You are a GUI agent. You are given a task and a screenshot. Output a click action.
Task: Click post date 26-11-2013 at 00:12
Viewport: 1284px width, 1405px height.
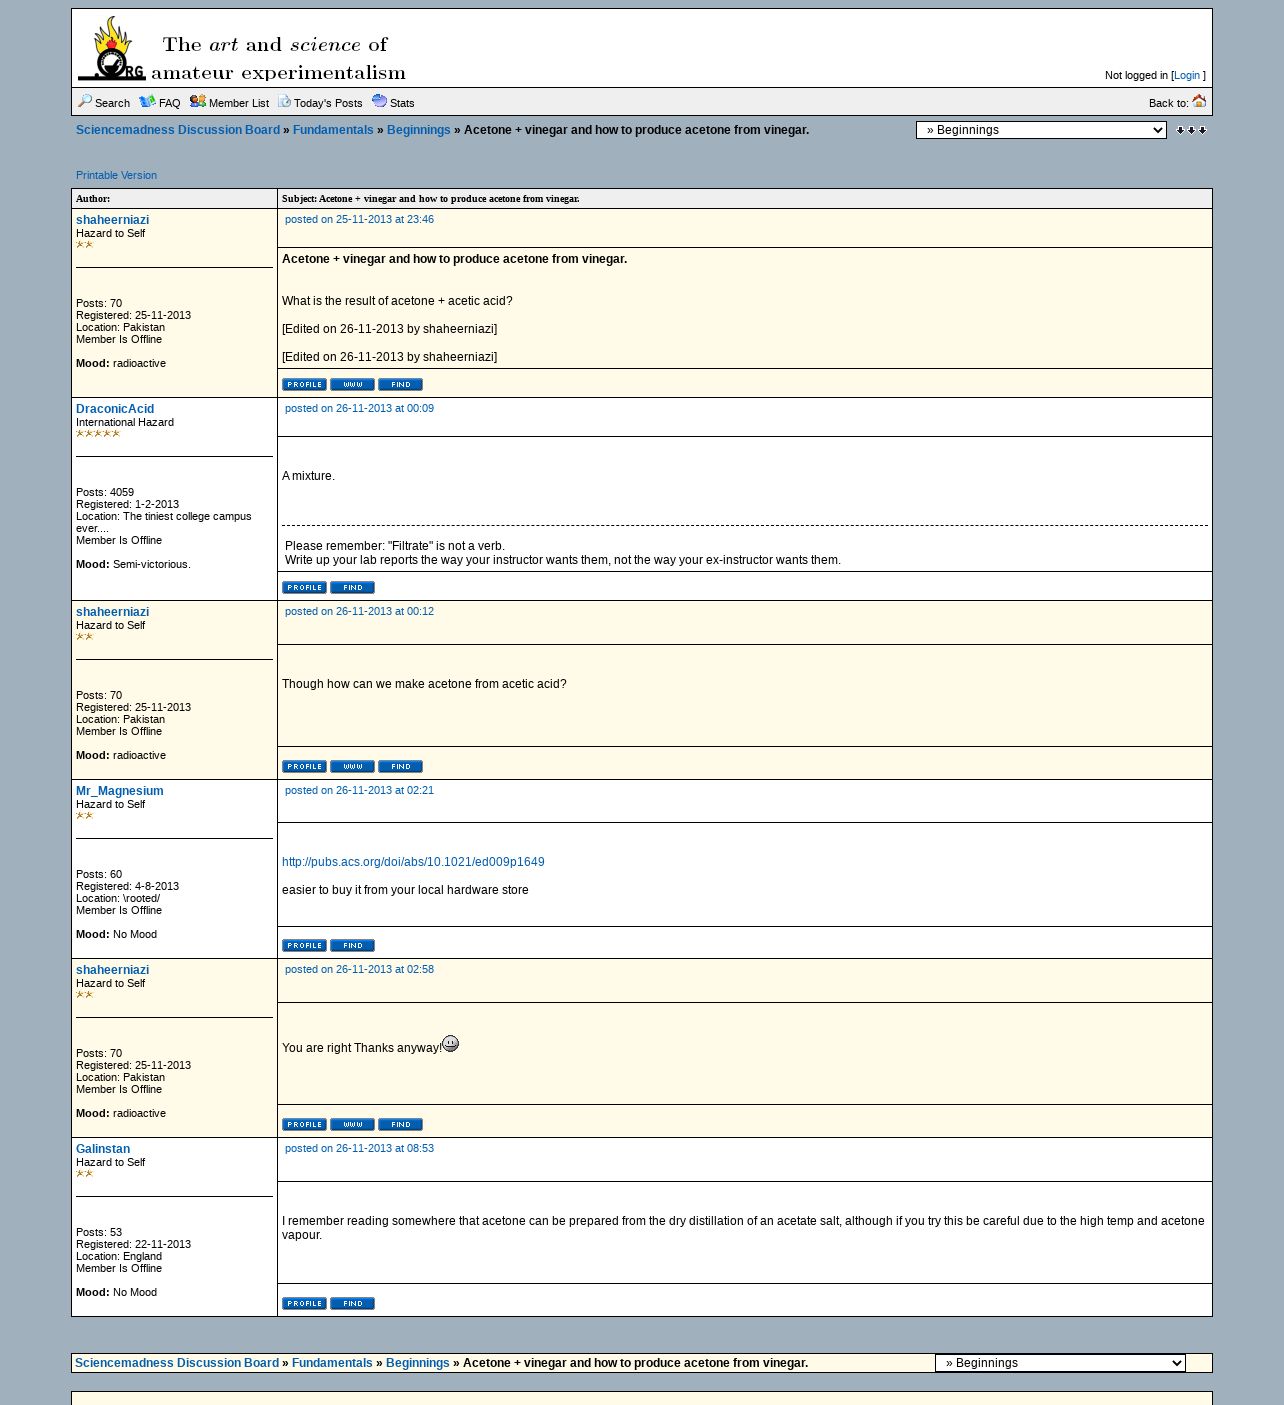pyautogui.click(x=359, y=611)
